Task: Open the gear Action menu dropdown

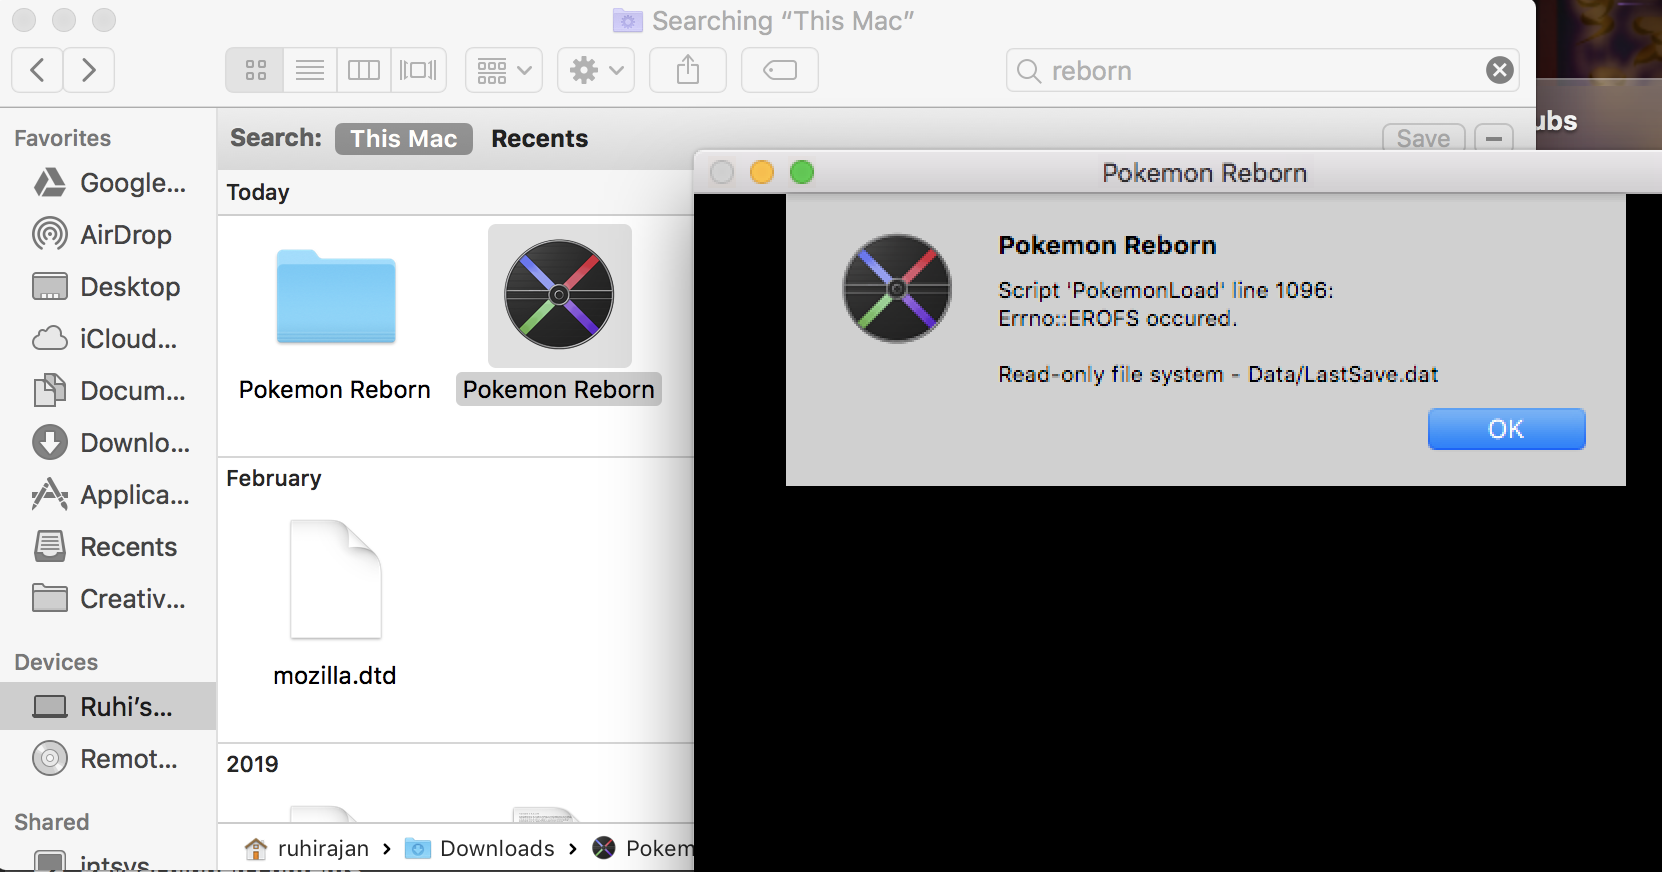Action: point(596,70)
